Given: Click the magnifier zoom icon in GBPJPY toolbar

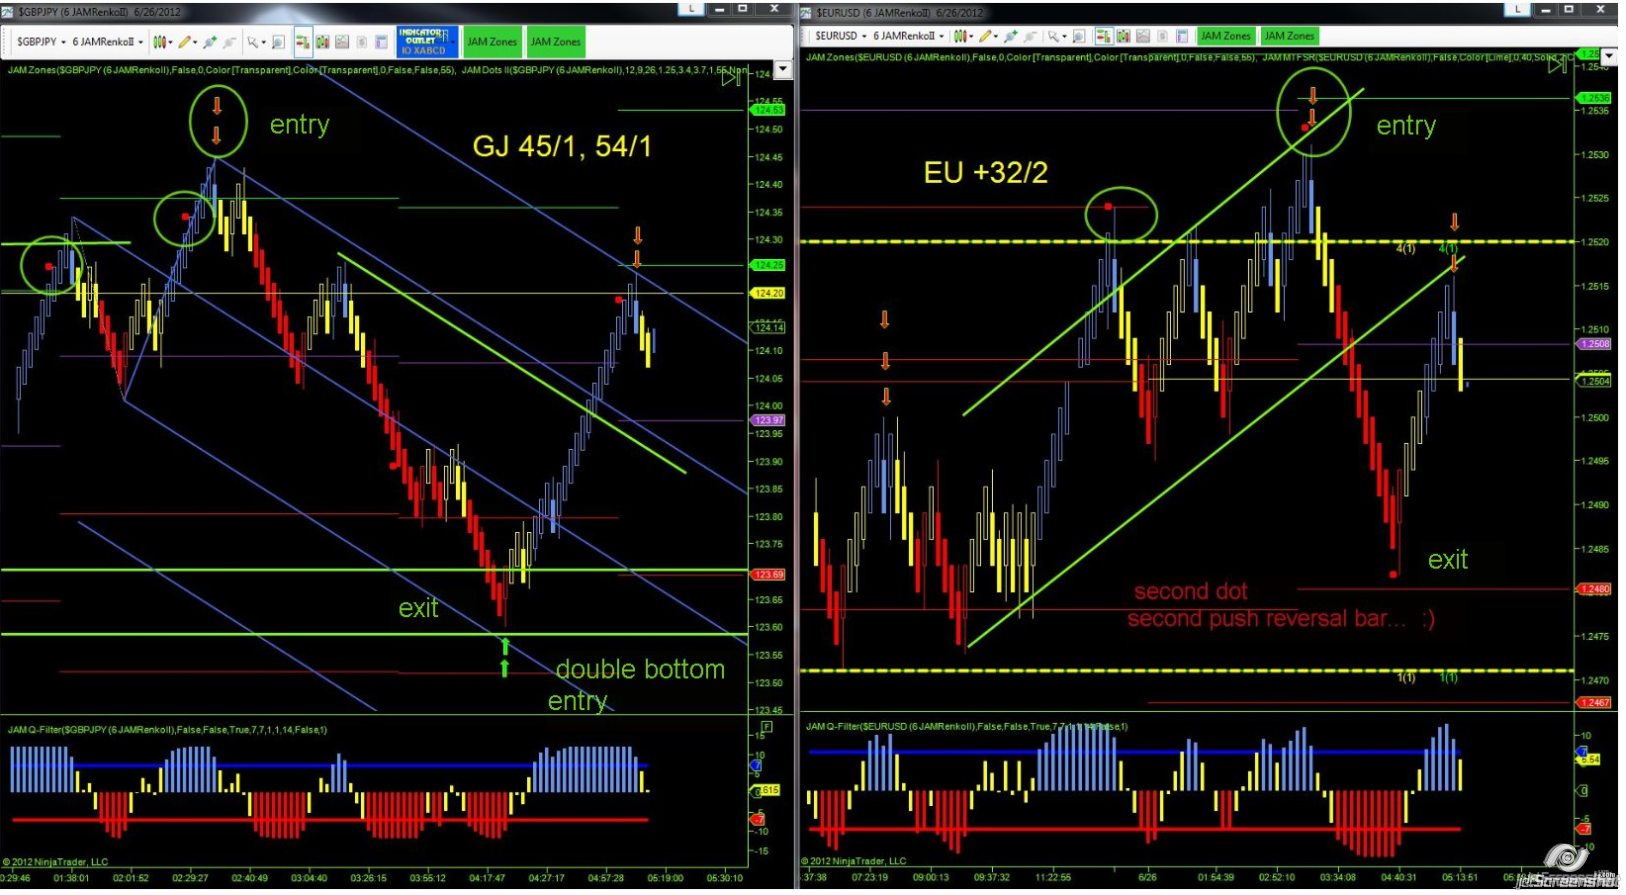Looking at the screenshot, I should 278,42.
